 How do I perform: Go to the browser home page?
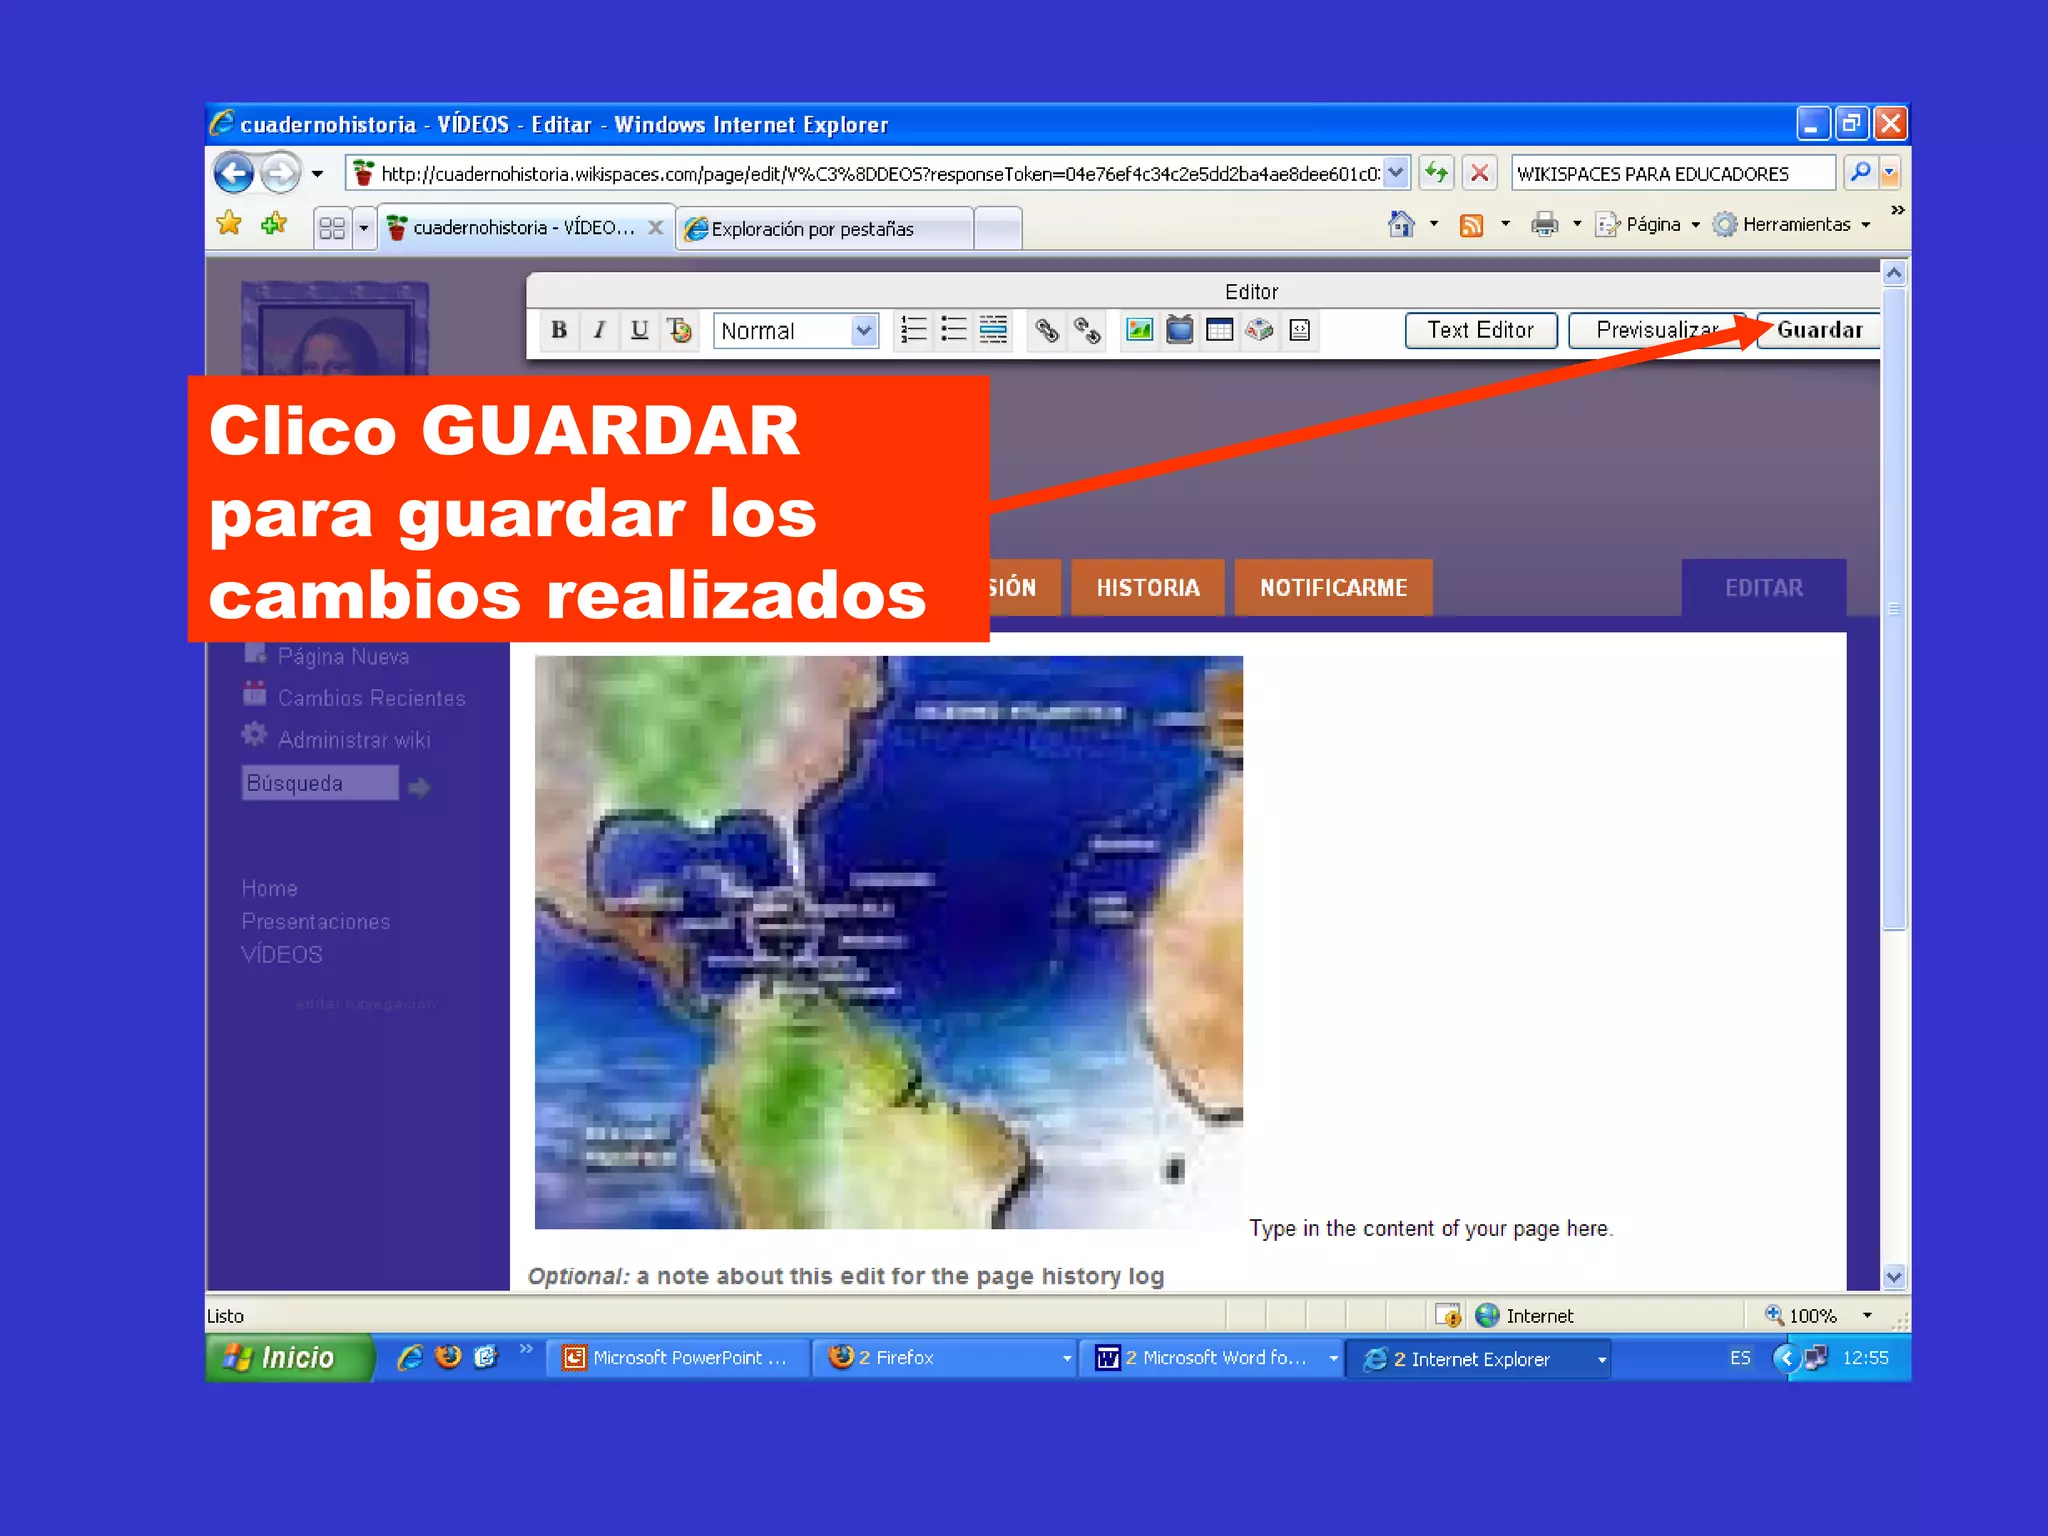tap(1402, 224)
